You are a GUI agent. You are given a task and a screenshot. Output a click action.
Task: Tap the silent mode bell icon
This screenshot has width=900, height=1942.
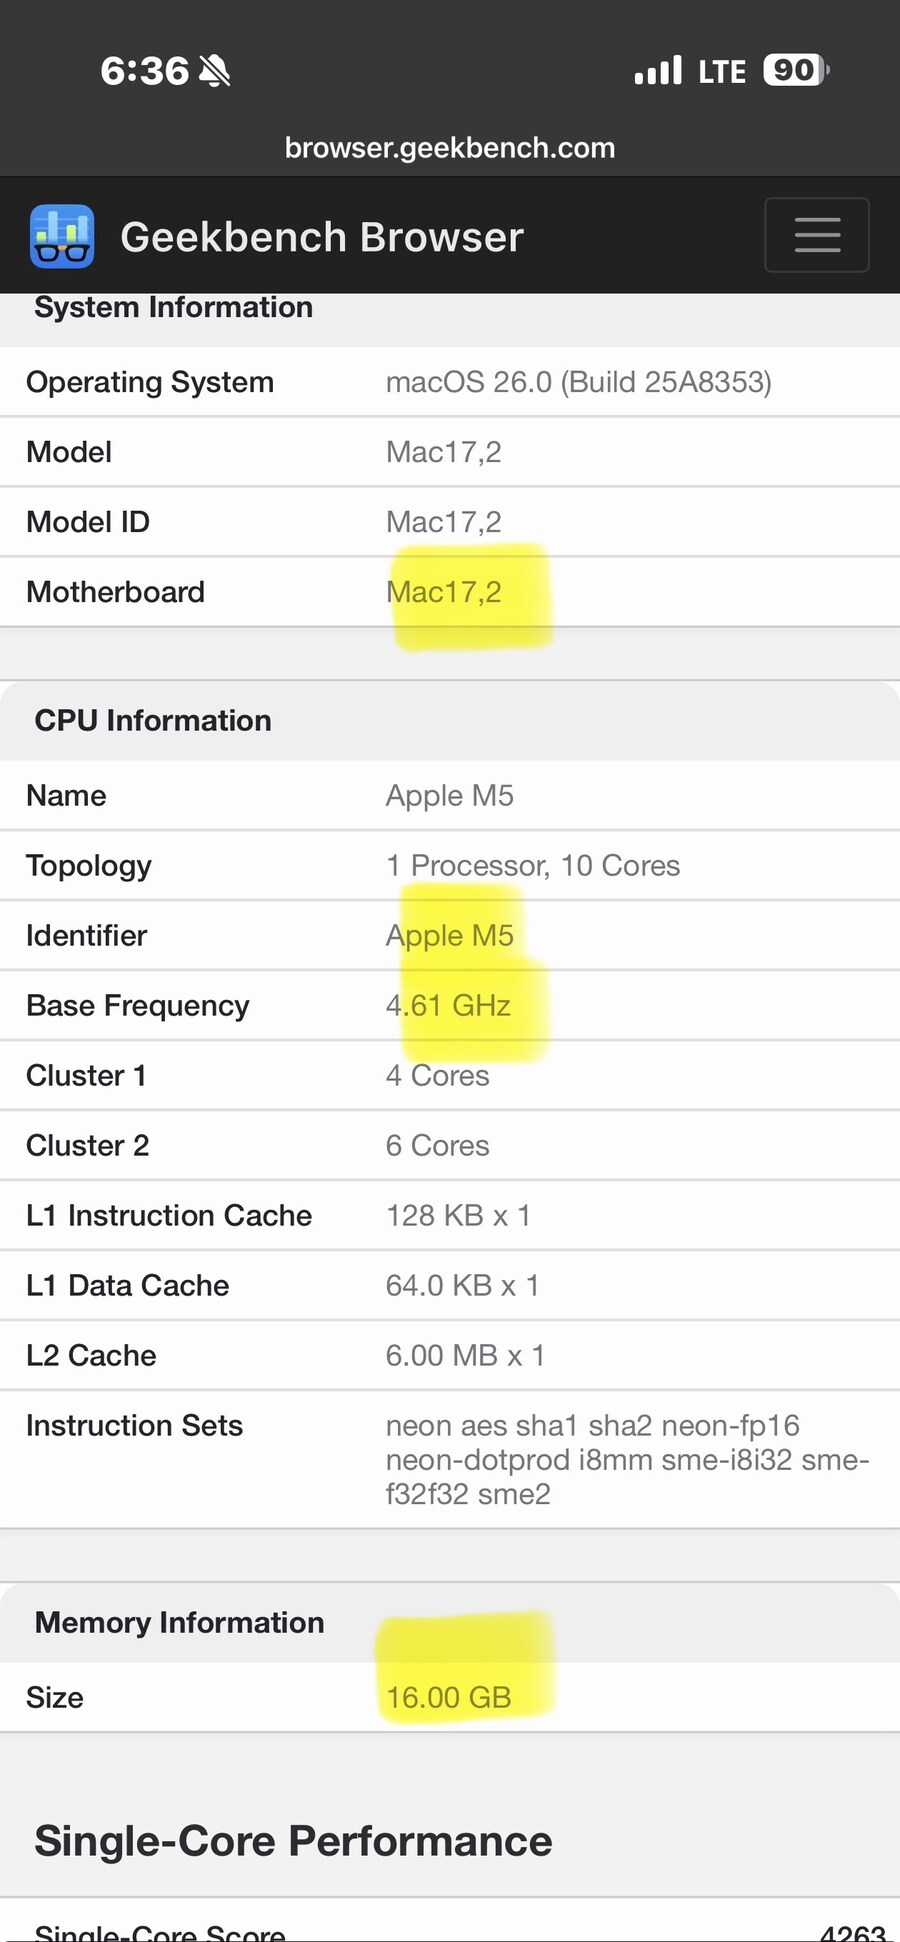click(x=215, y=71)
